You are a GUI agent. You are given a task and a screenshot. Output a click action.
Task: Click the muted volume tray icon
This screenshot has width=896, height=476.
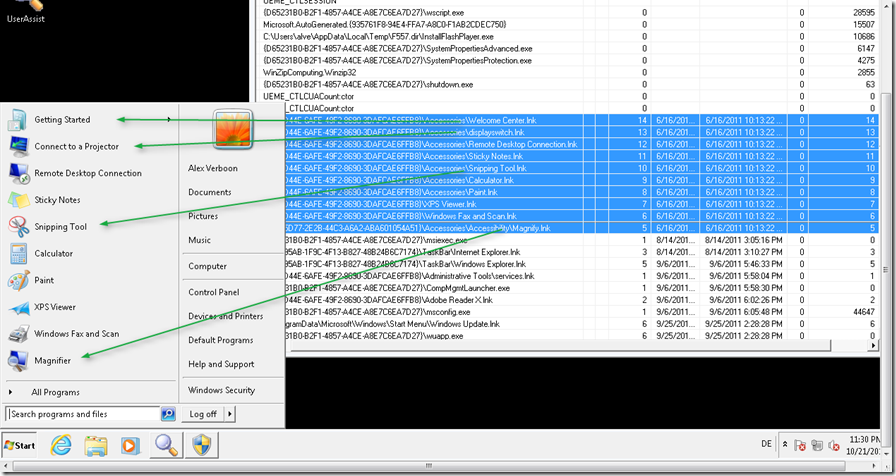click(834, 445)
